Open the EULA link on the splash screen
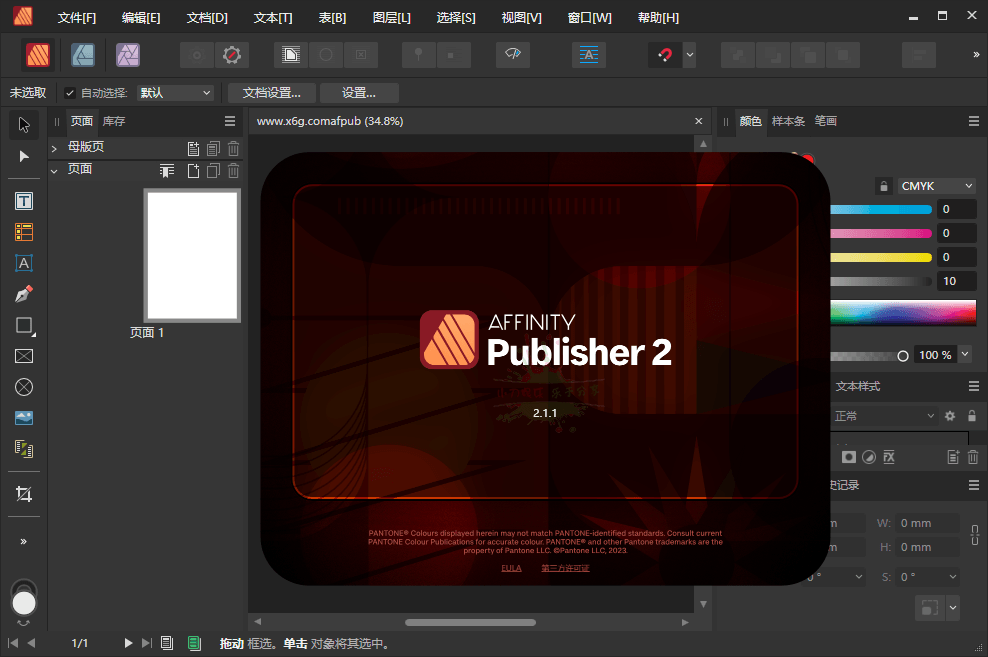988x657 pixels. [511, 567]
